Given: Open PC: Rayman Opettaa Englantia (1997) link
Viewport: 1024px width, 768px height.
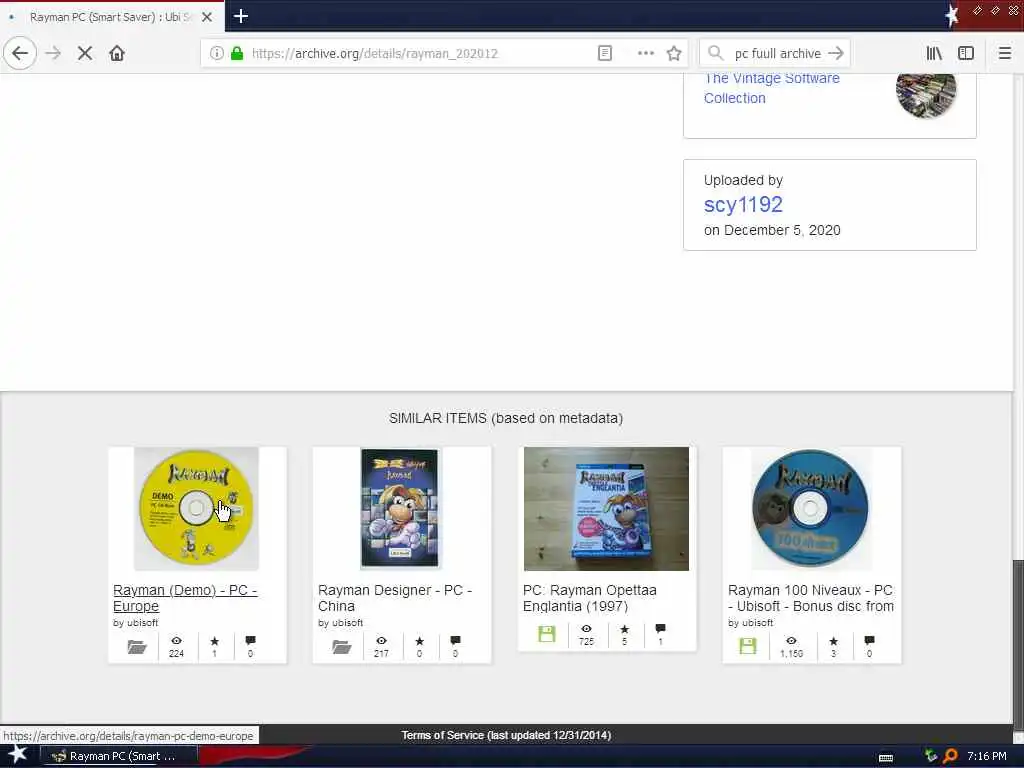Looking at the screenshot, I should coord(590,598).
